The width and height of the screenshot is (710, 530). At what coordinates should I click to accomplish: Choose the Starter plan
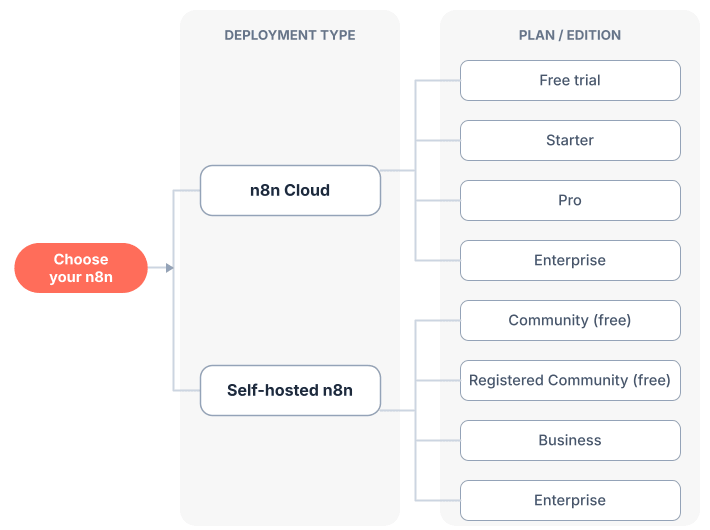[570, 140]
